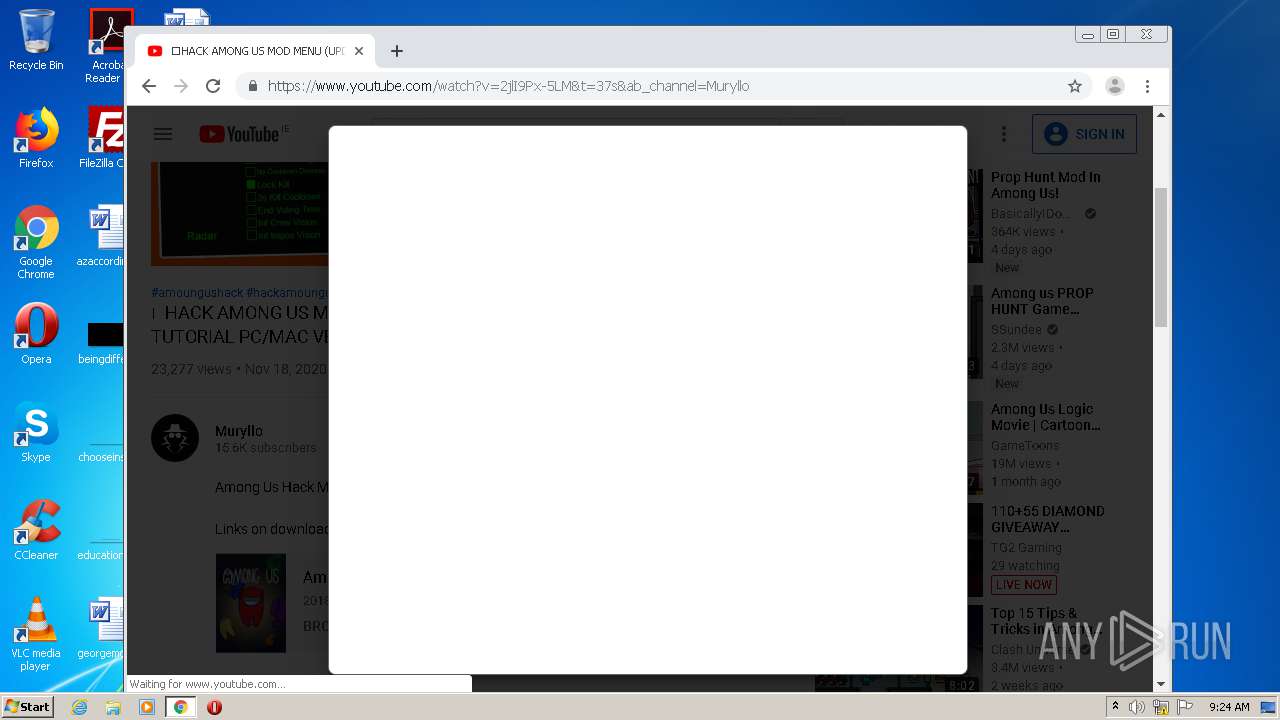The height and width of the screenshot is (720, 1280).
Task: Open Among us PROP HUNT Game video
Action: [1042, 301]
